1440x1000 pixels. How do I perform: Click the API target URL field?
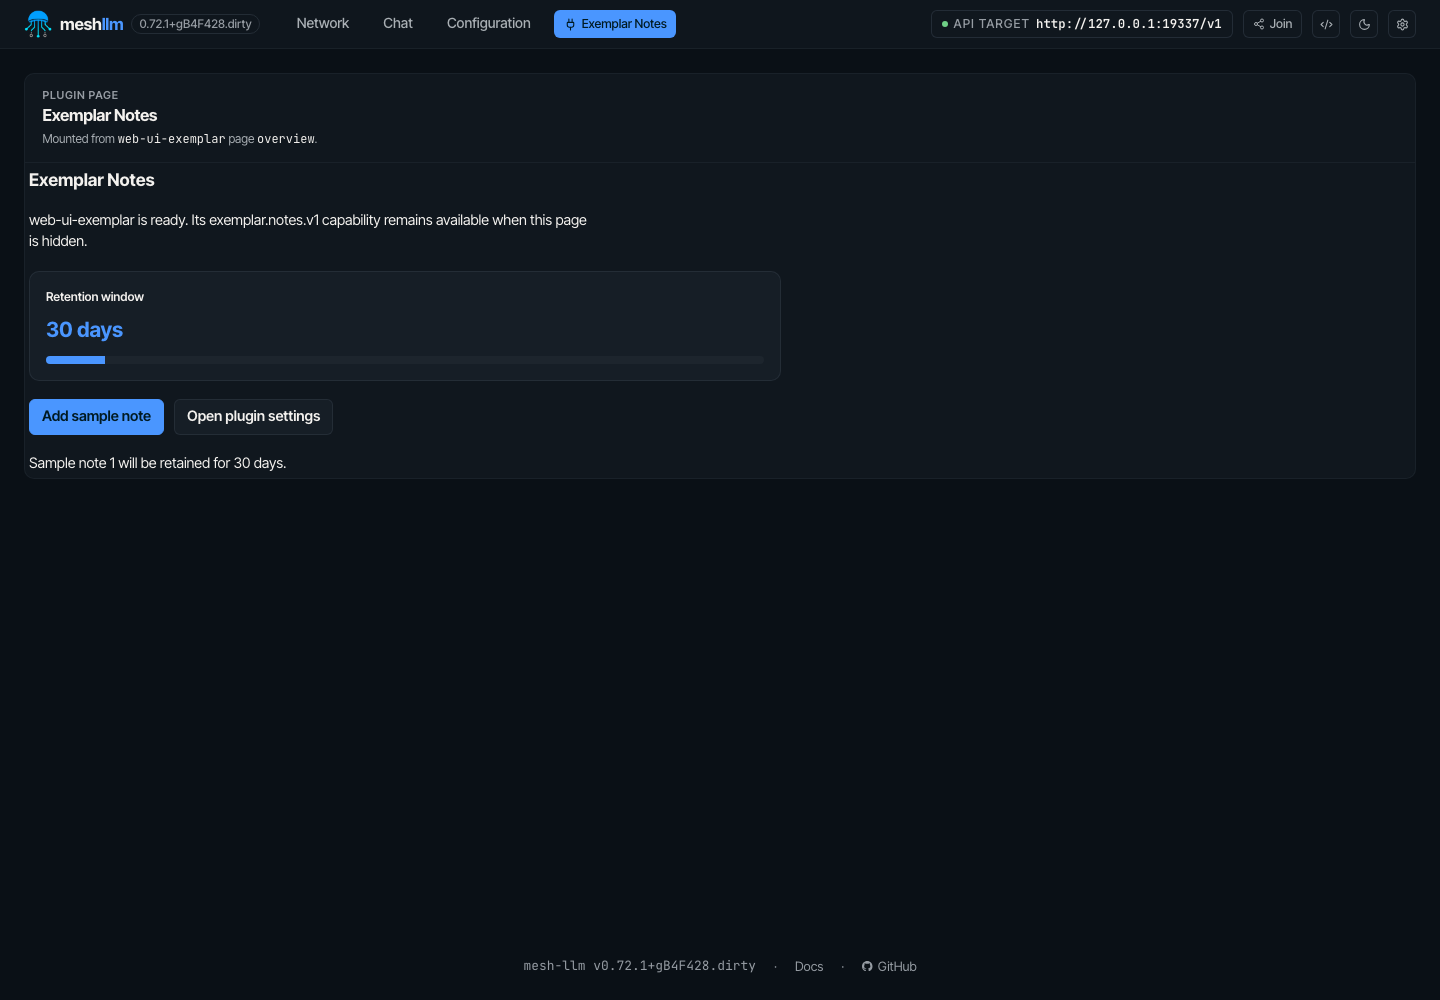coord(1082,24)
